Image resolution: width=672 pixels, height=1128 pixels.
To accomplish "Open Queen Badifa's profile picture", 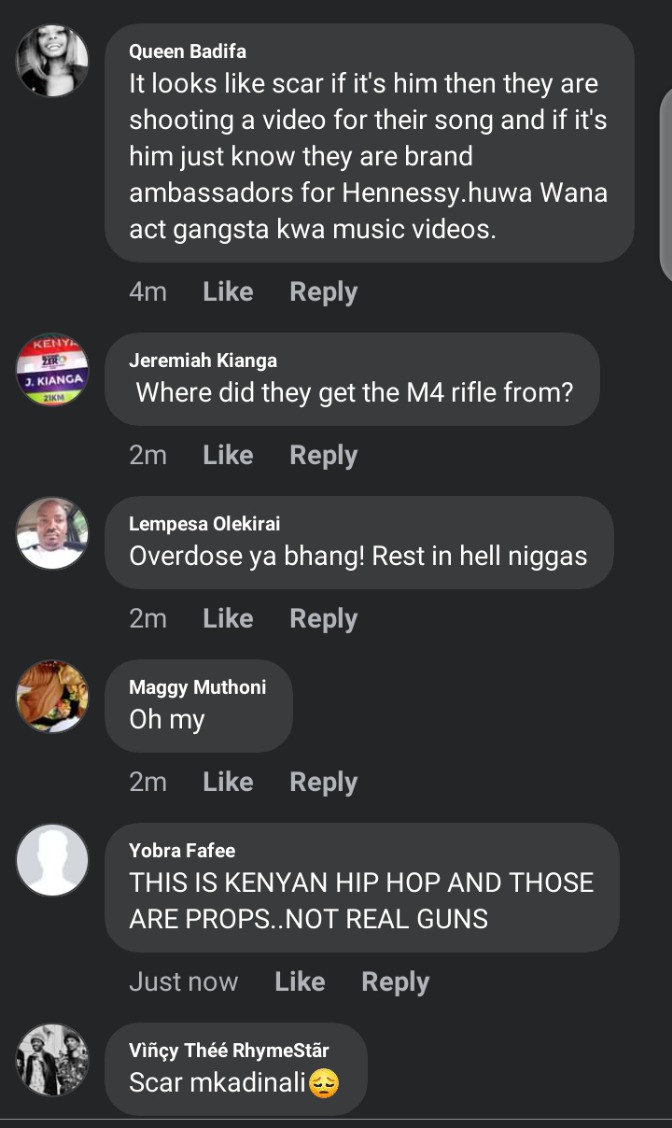I will [53, 60].
